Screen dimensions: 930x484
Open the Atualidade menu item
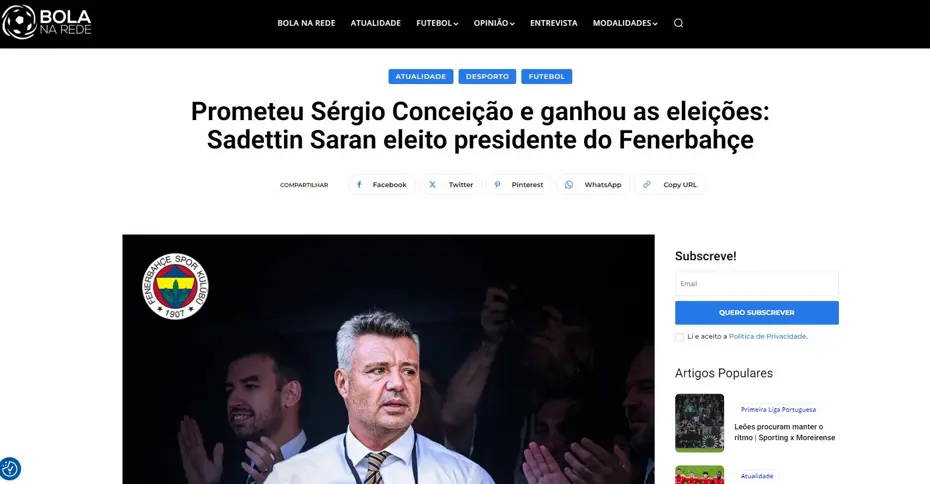(375, 23)
